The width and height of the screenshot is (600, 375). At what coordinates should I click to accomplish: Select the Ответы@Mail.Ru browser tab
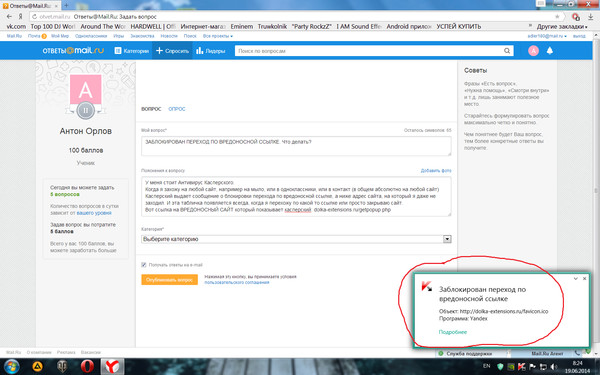pyautogui.click(x=31, y=6)
